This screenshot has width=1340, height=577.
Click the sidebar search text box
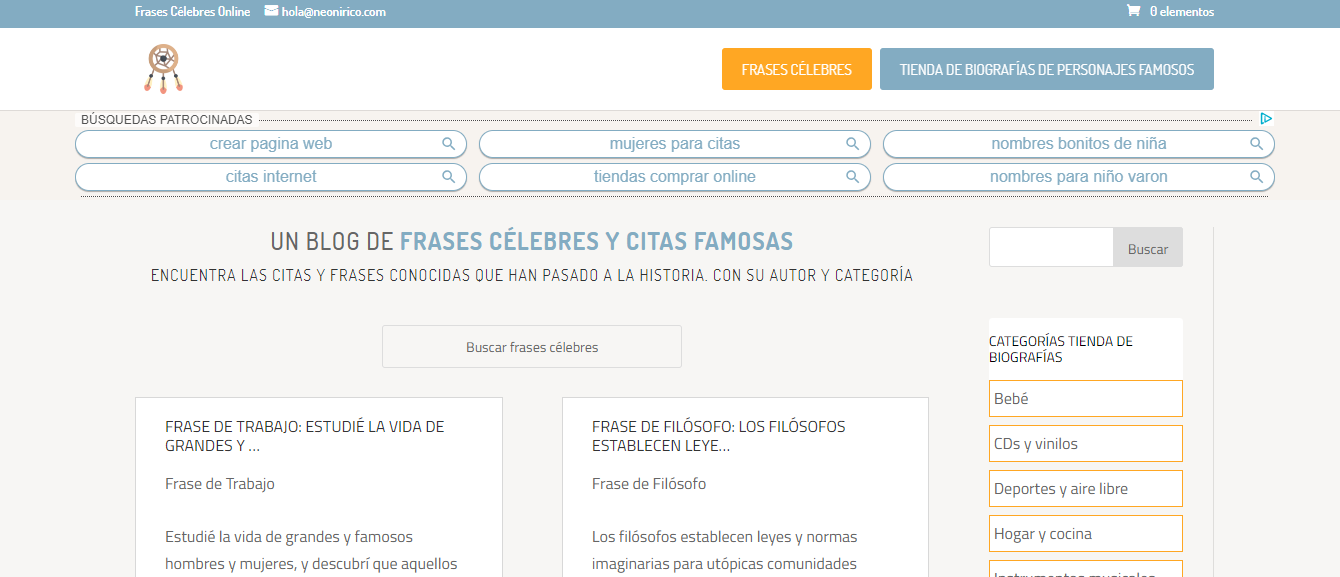point(1050,247)
